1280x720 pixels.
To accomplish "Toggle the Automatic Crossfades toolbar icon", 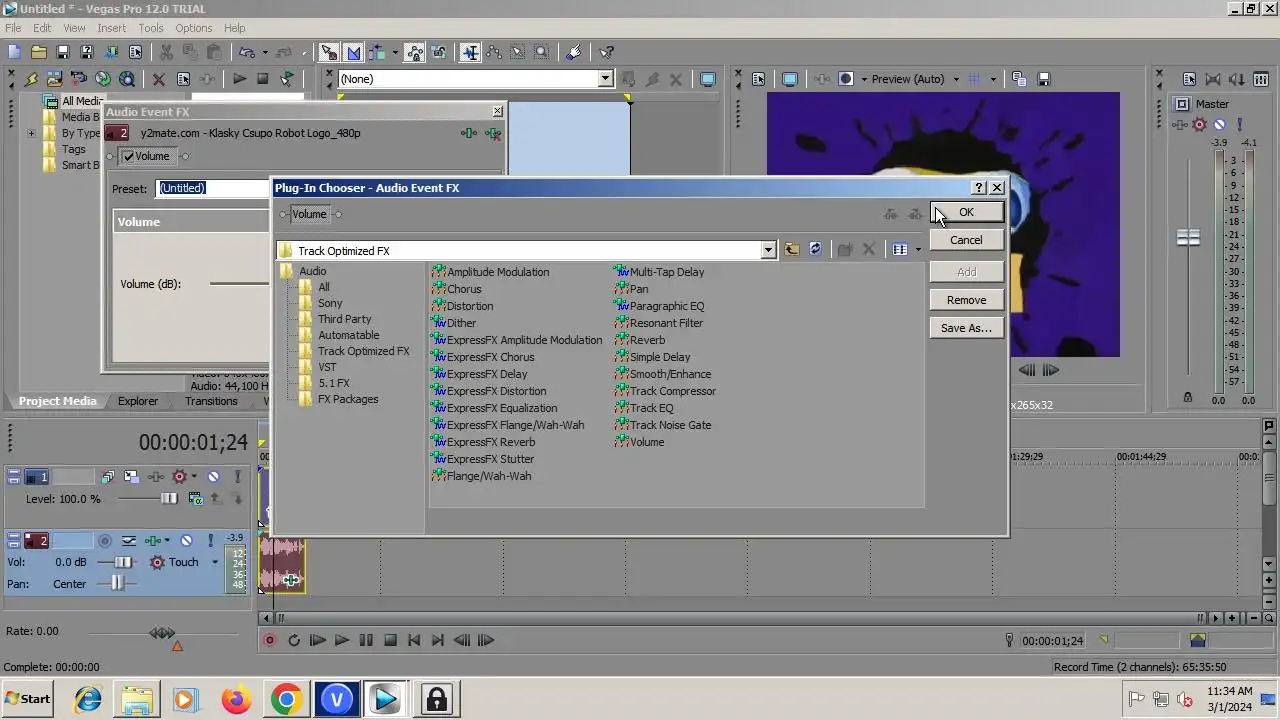I will tap(353, 52).
